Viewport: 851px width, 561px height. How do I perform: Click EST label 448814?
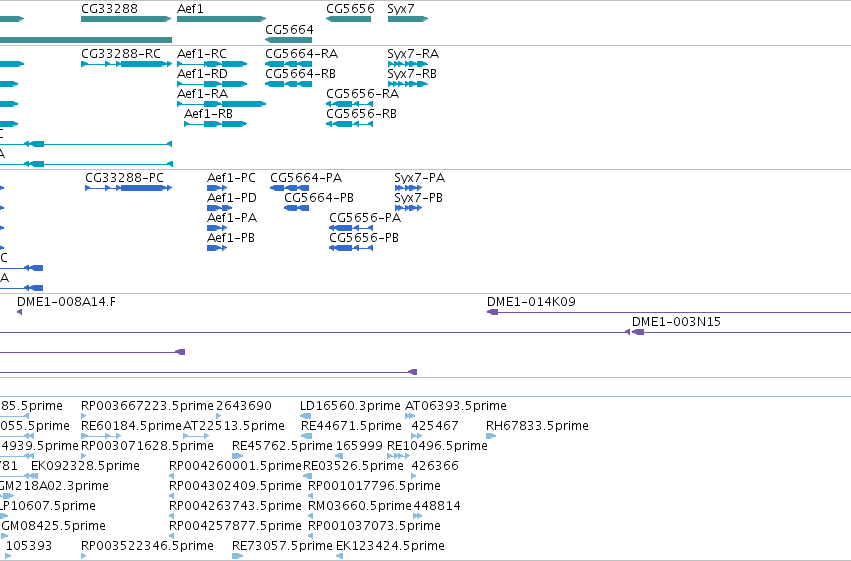tap(437, 506)
